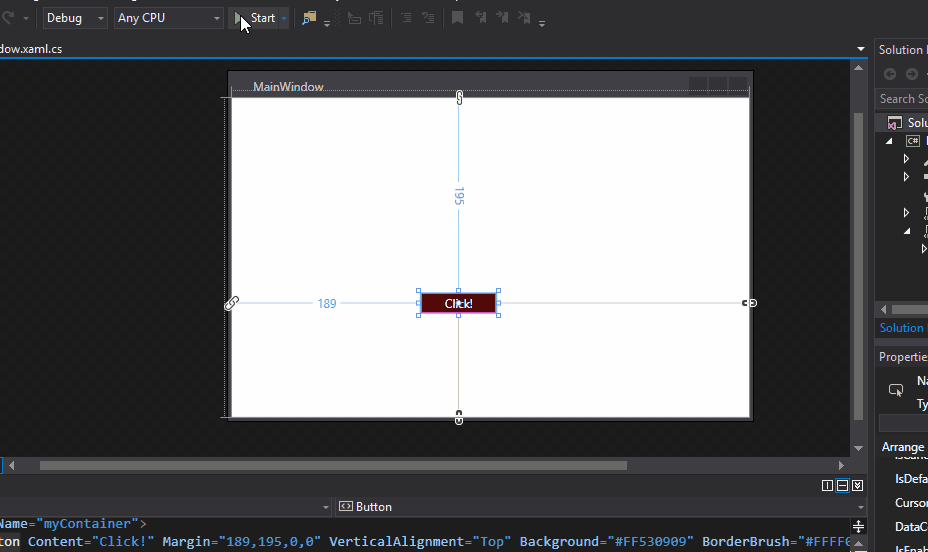Click the Properties panel title
Screen dimensions: 928x552
903,357
